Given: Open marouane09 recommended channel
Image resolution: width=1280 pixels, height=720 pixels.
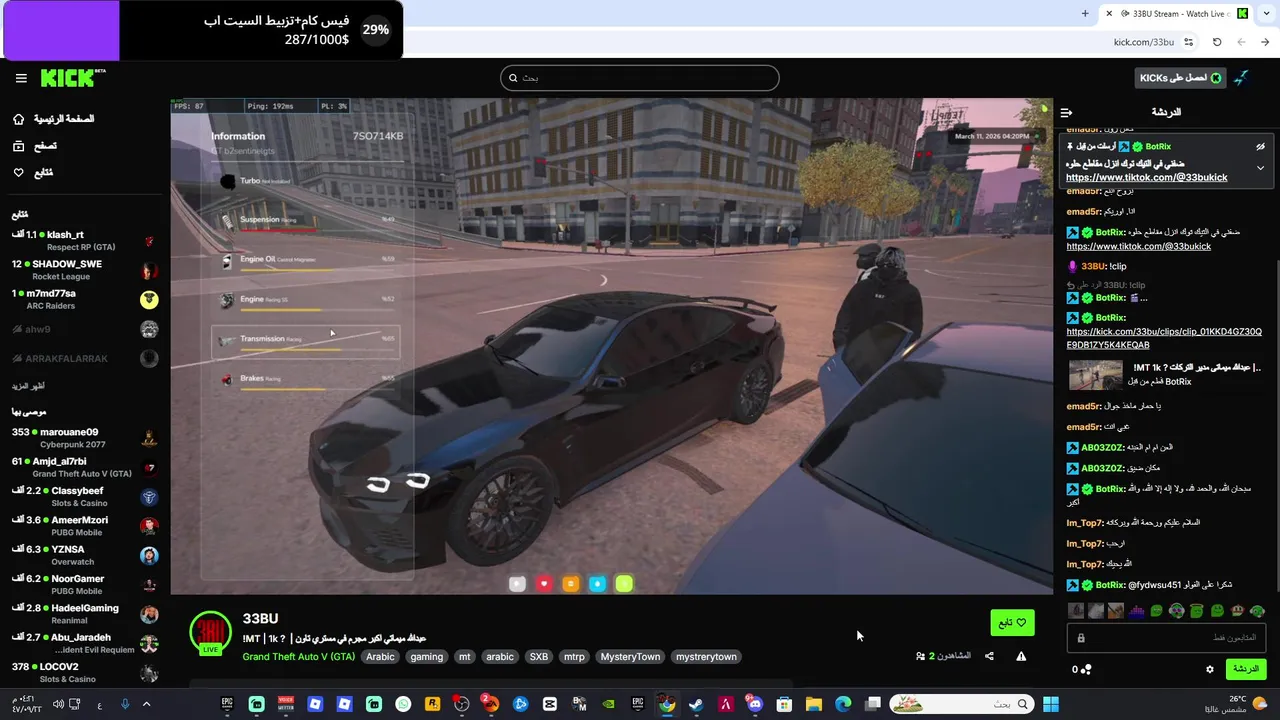Looking at the screenshot, I should [85, 438].
